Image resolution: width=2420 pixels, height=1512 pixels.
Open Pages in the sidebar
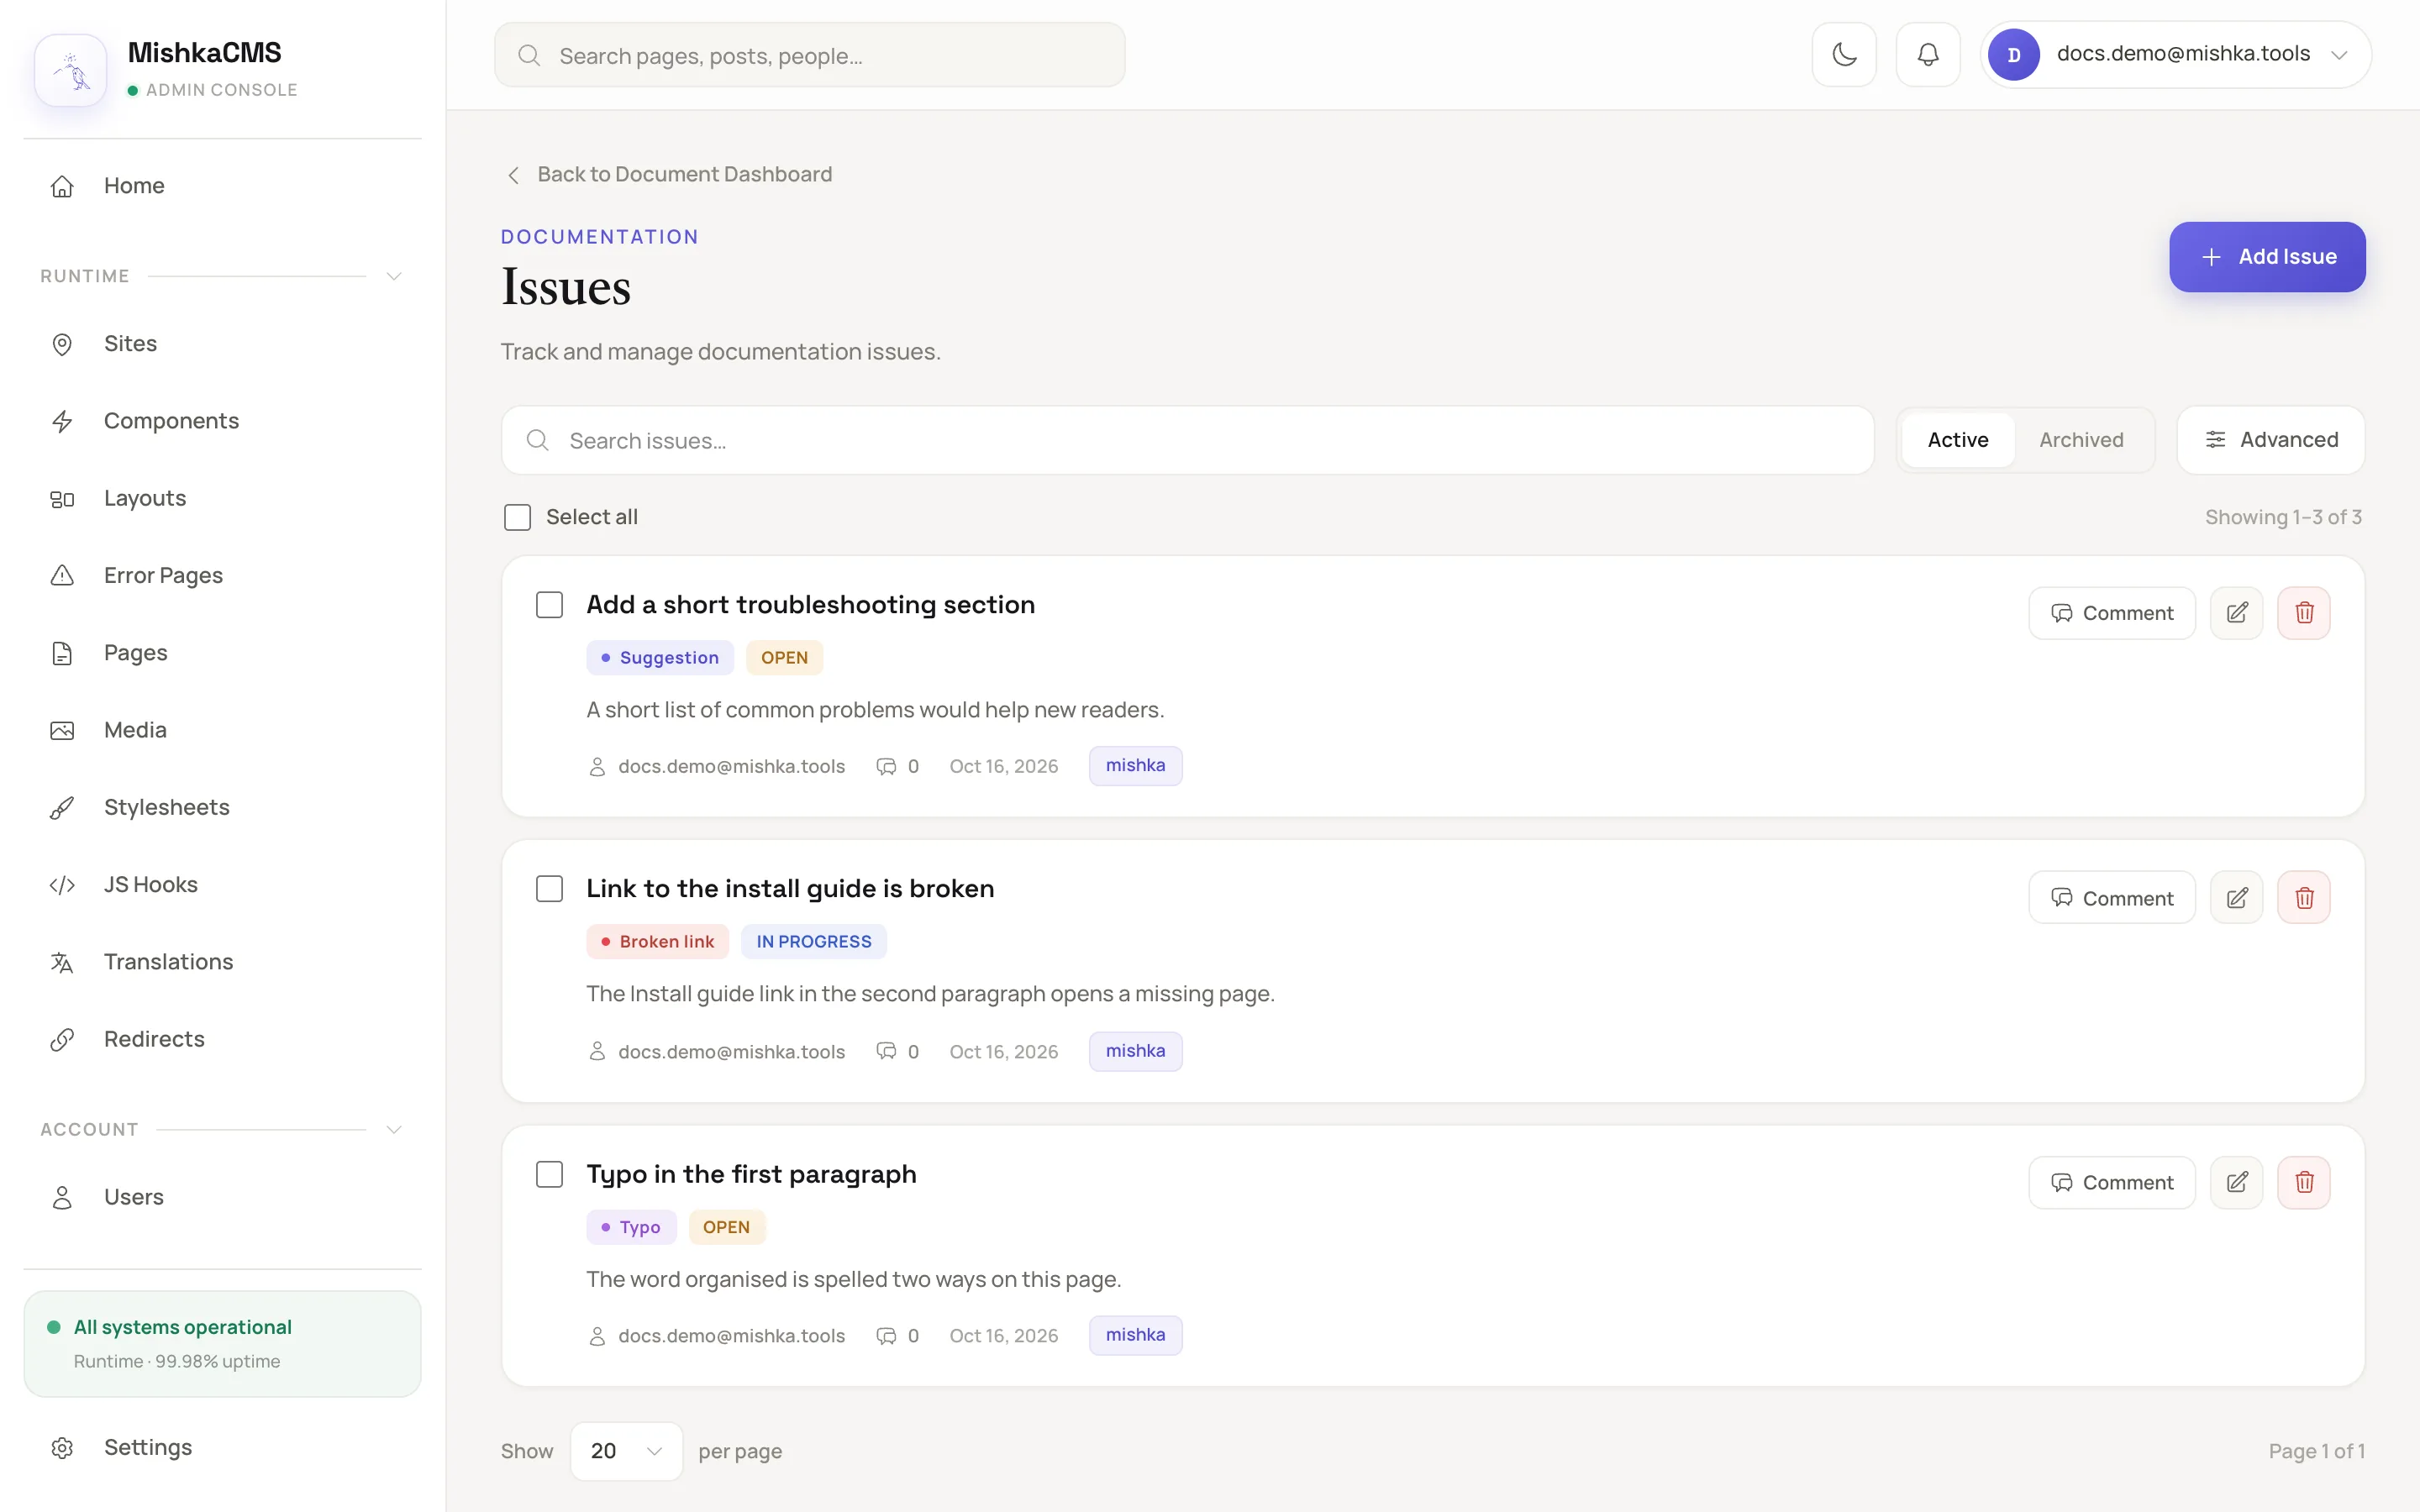pyautogui.click(x=222, y=653)
